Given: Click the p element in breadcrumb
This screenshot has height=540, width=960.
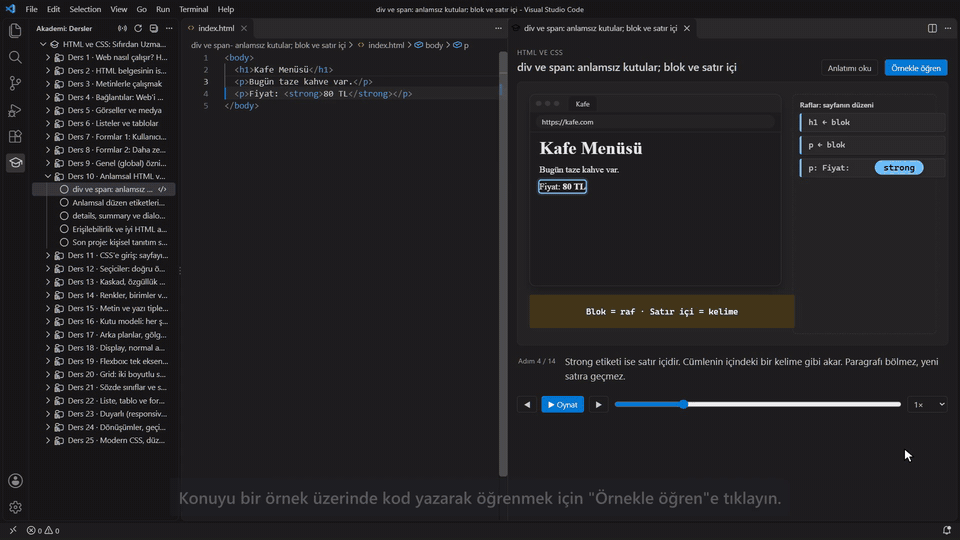Looking at the screenshot, I should pos(466,45).
